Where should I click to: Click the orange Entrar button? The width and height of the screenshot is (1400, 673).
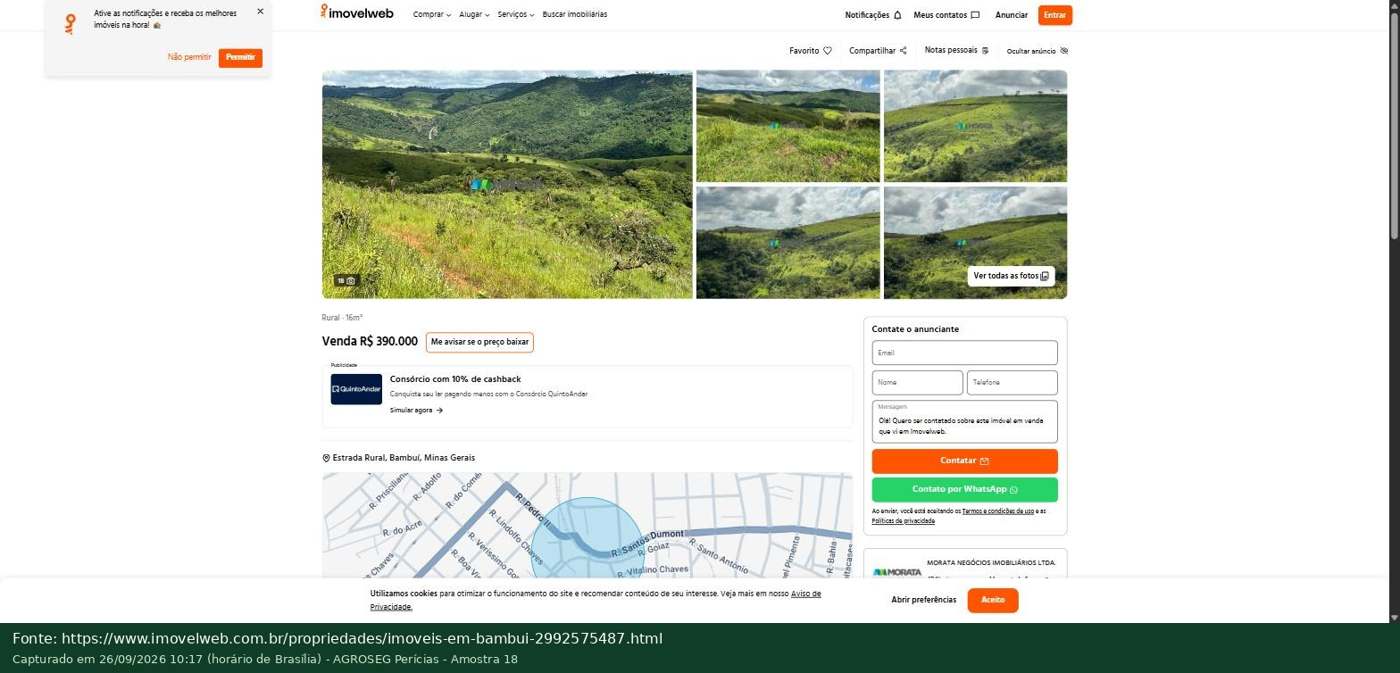point(1055,15)
